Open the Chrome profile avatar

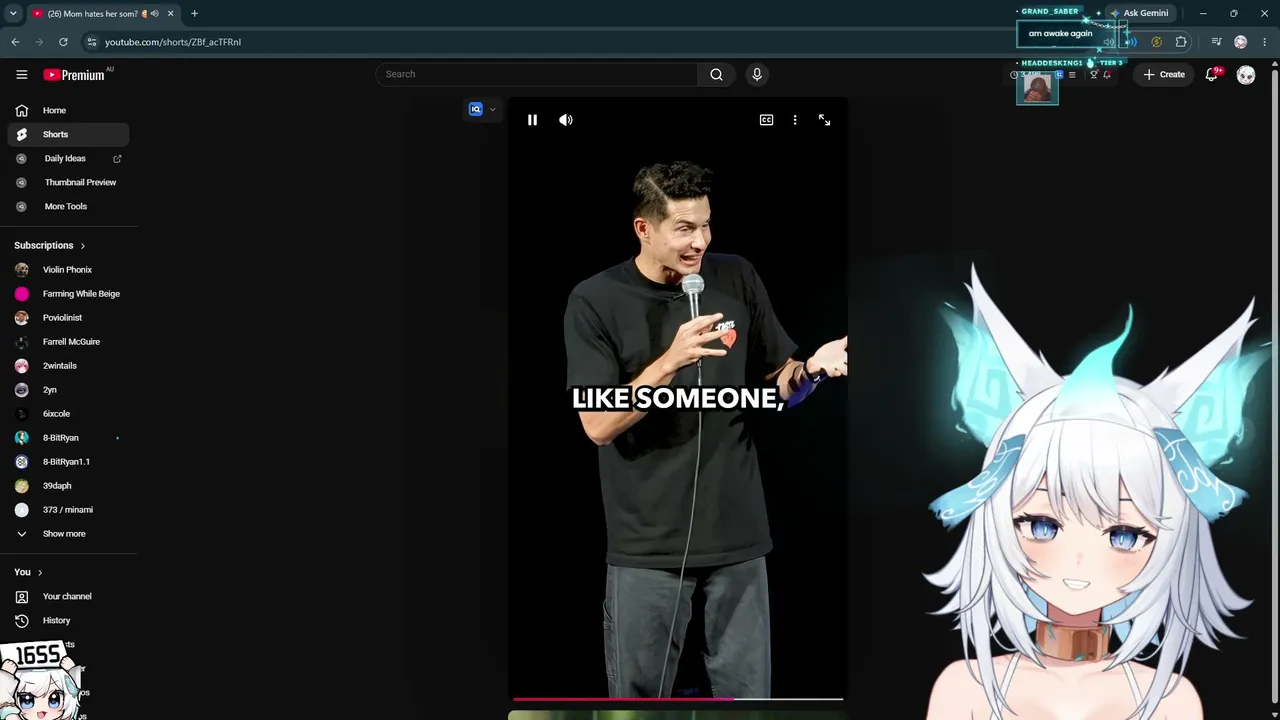1241,42
